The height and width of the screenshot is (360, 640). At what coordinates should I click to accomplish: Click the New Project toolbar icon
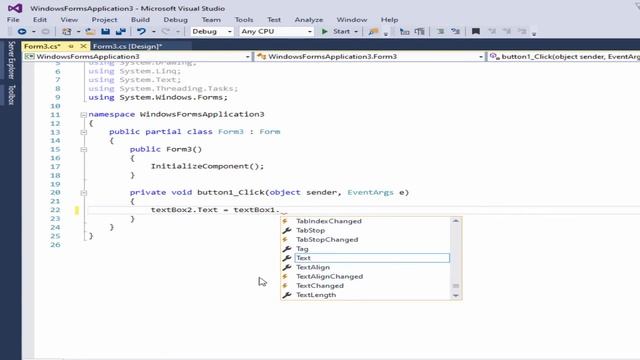67,31
